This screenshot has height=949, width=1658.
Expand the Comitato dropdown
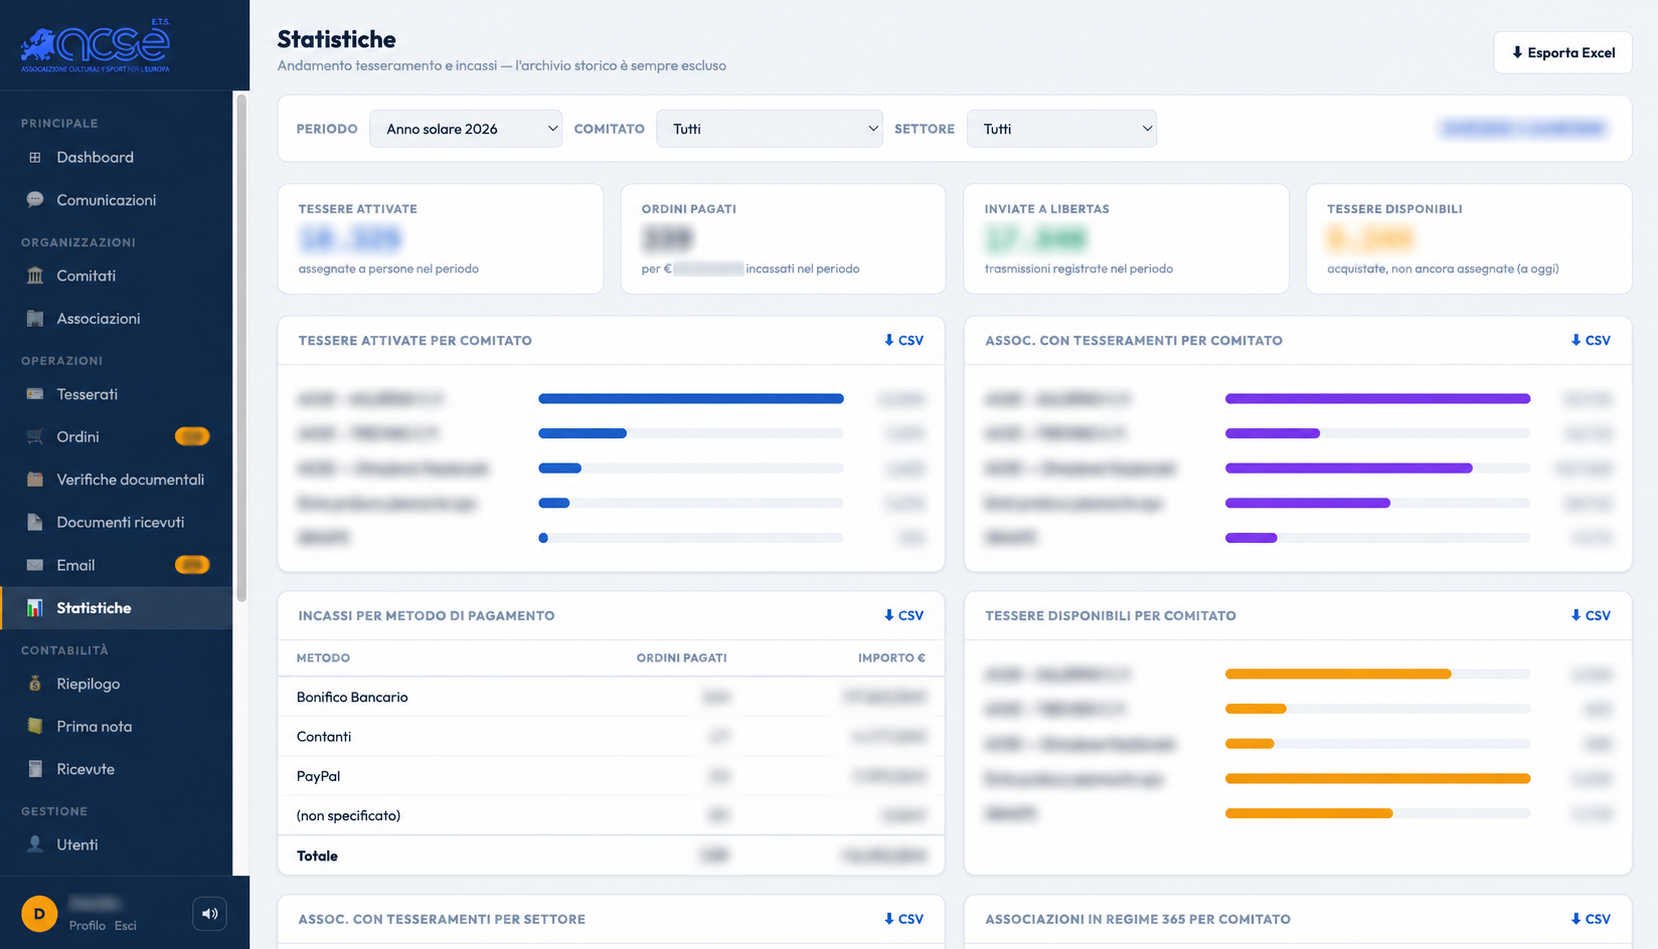click(x=769, y=129)
